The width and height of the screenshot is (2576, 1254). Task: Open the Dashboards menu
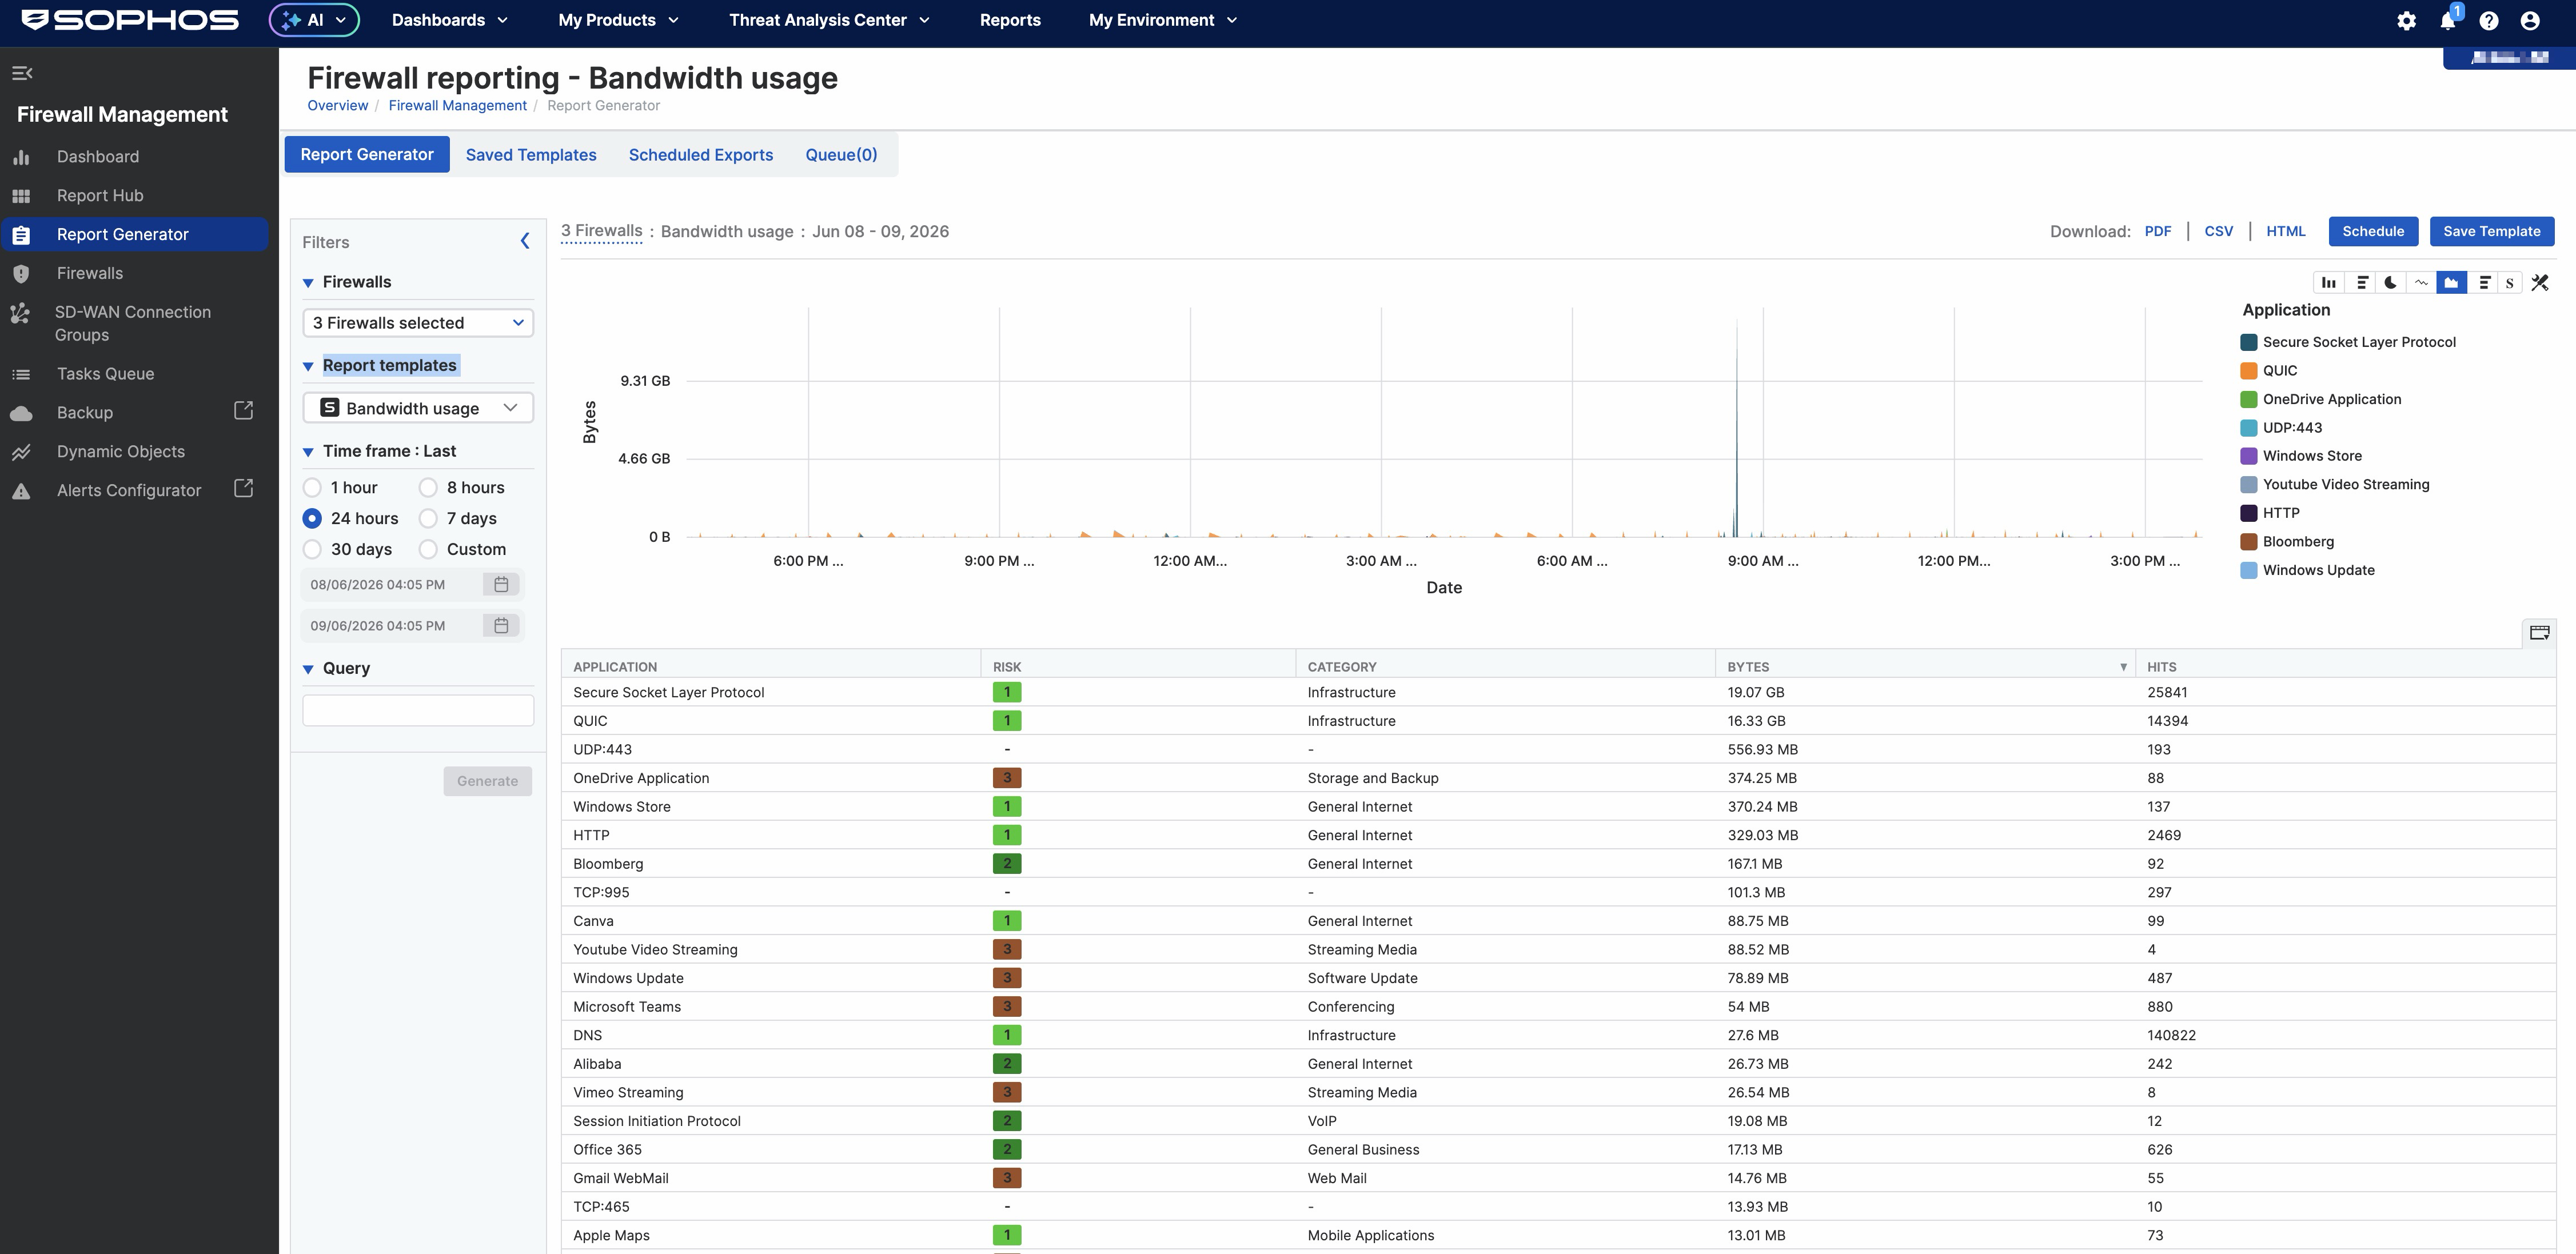[x=450, y=20]
